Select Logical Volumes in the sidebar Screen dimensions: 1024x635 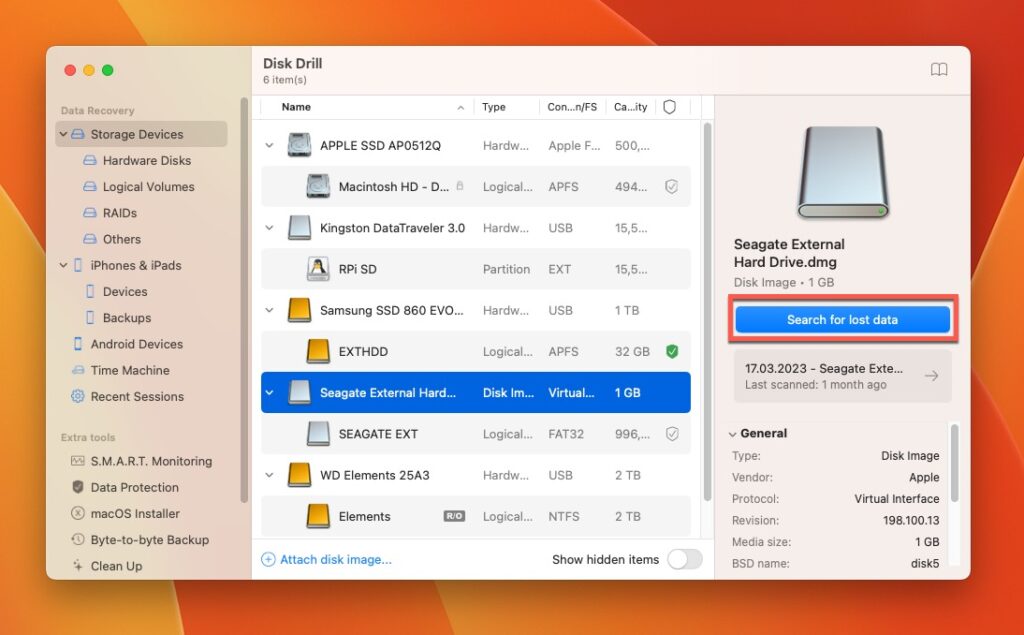pyautogui.click(x=122, y=187)
